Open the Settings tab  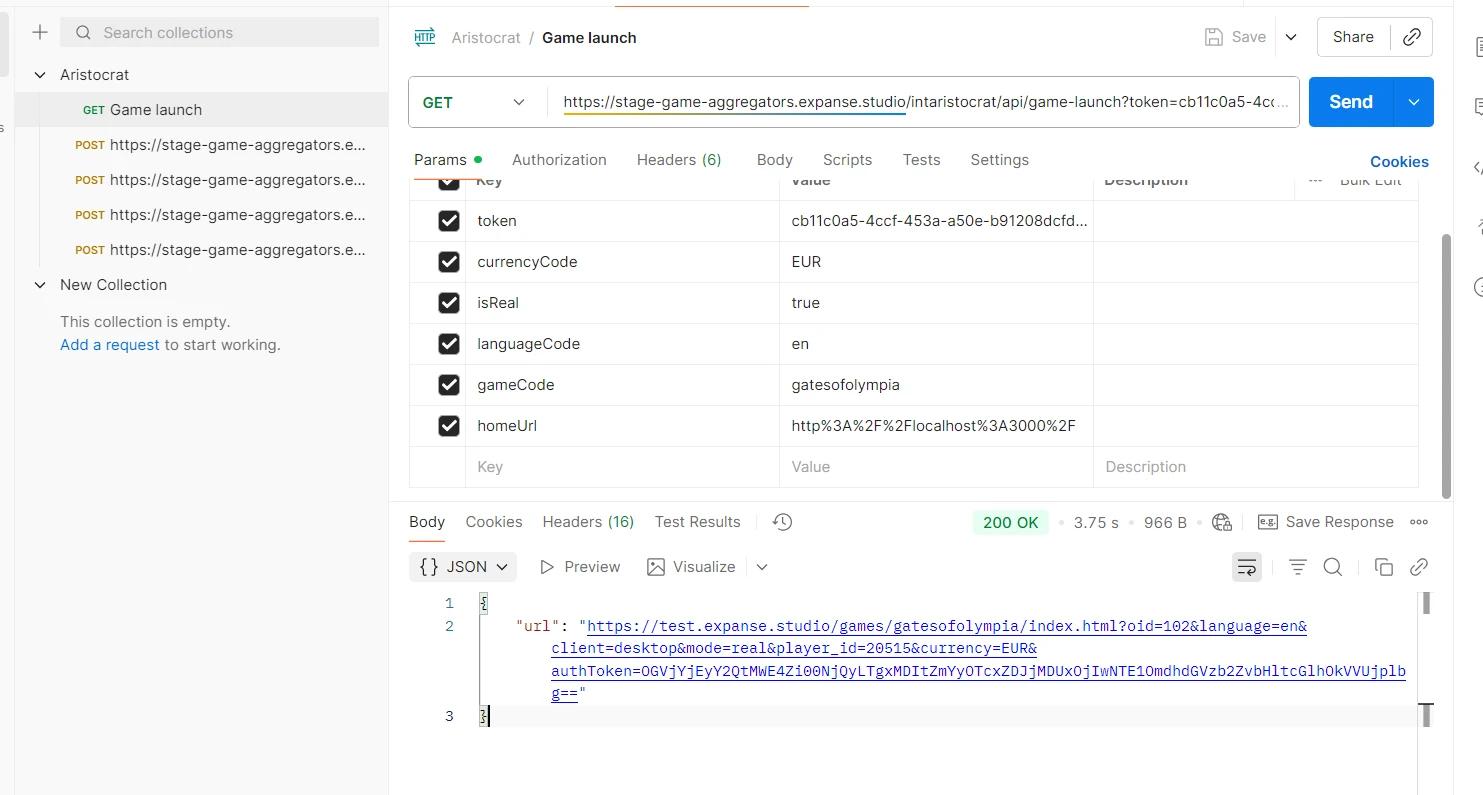point(999,160)
